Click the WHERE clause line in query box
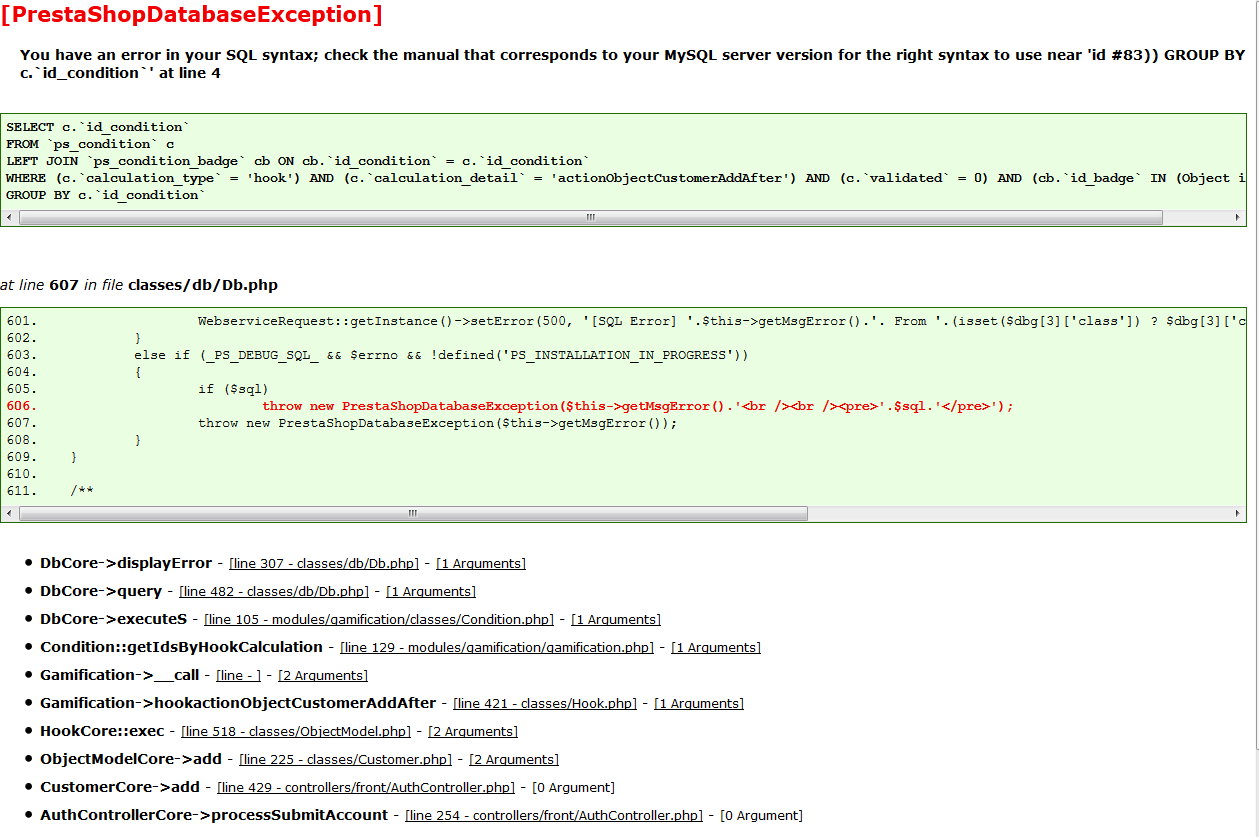The height and width of the screenshot is (837, 1259). coord(626,178)
